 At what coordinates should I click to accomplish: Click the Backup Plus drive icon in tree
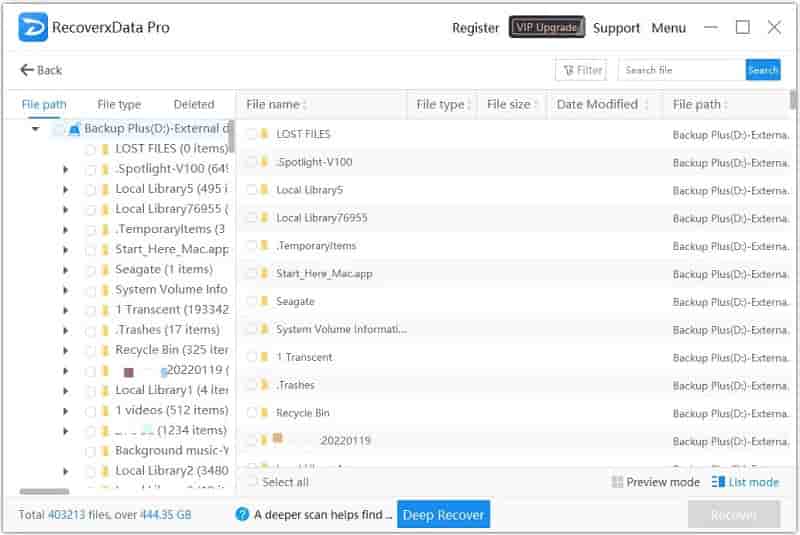[x=74, y=129]
